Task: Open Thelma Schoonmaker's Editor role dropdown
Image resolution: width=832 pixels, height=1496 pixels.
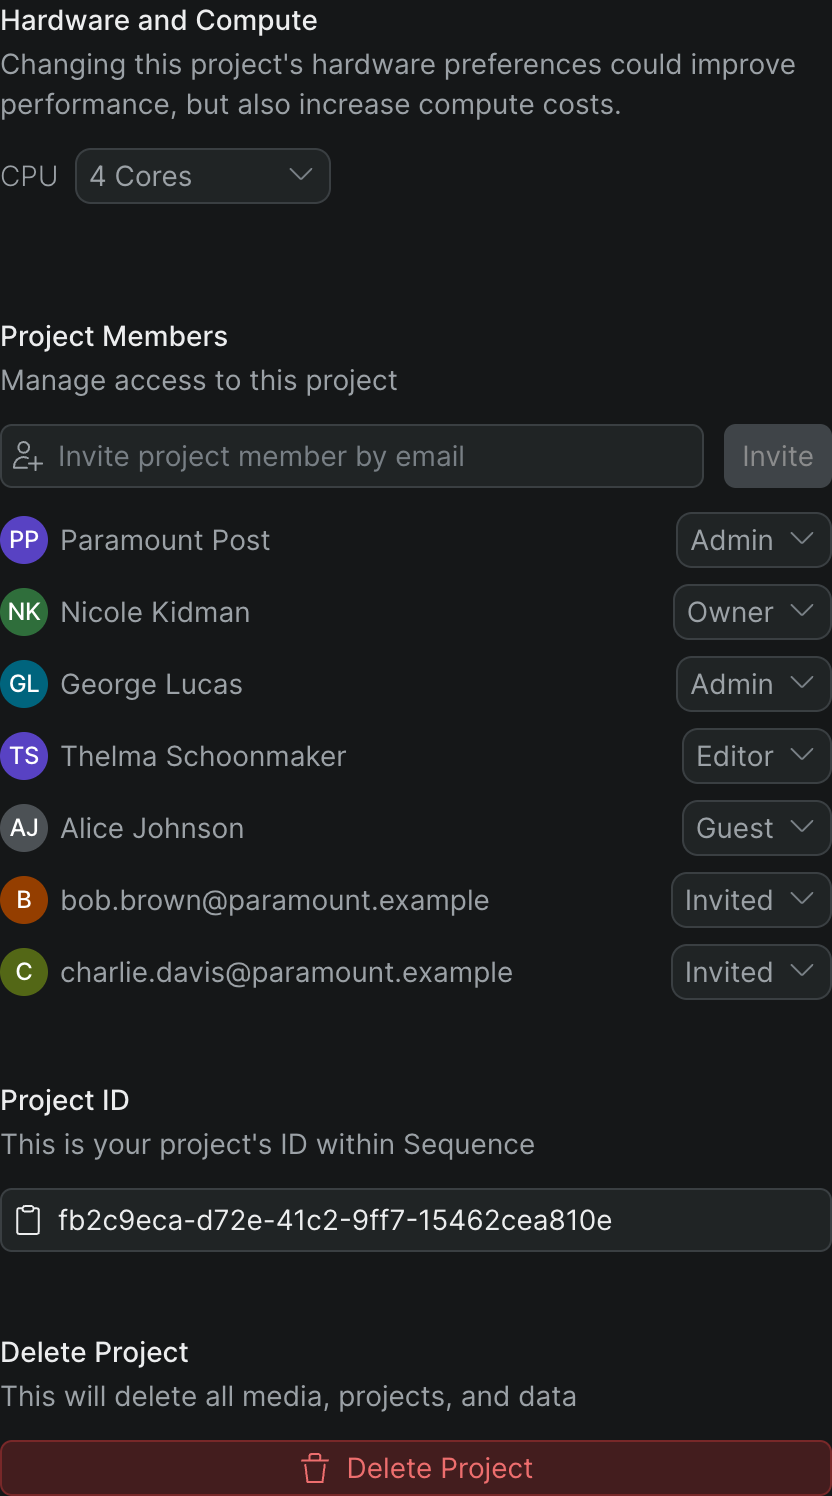Action: (x=756, y=756)
